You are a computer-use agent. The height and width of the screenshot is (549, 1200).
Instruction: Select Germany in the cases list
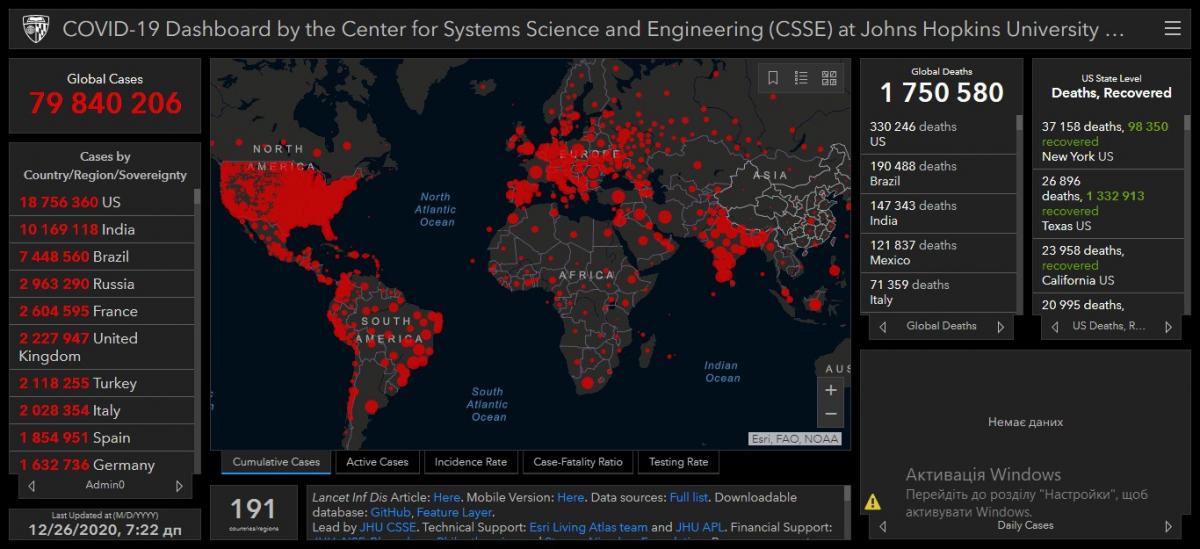click(x=101, y=464)
